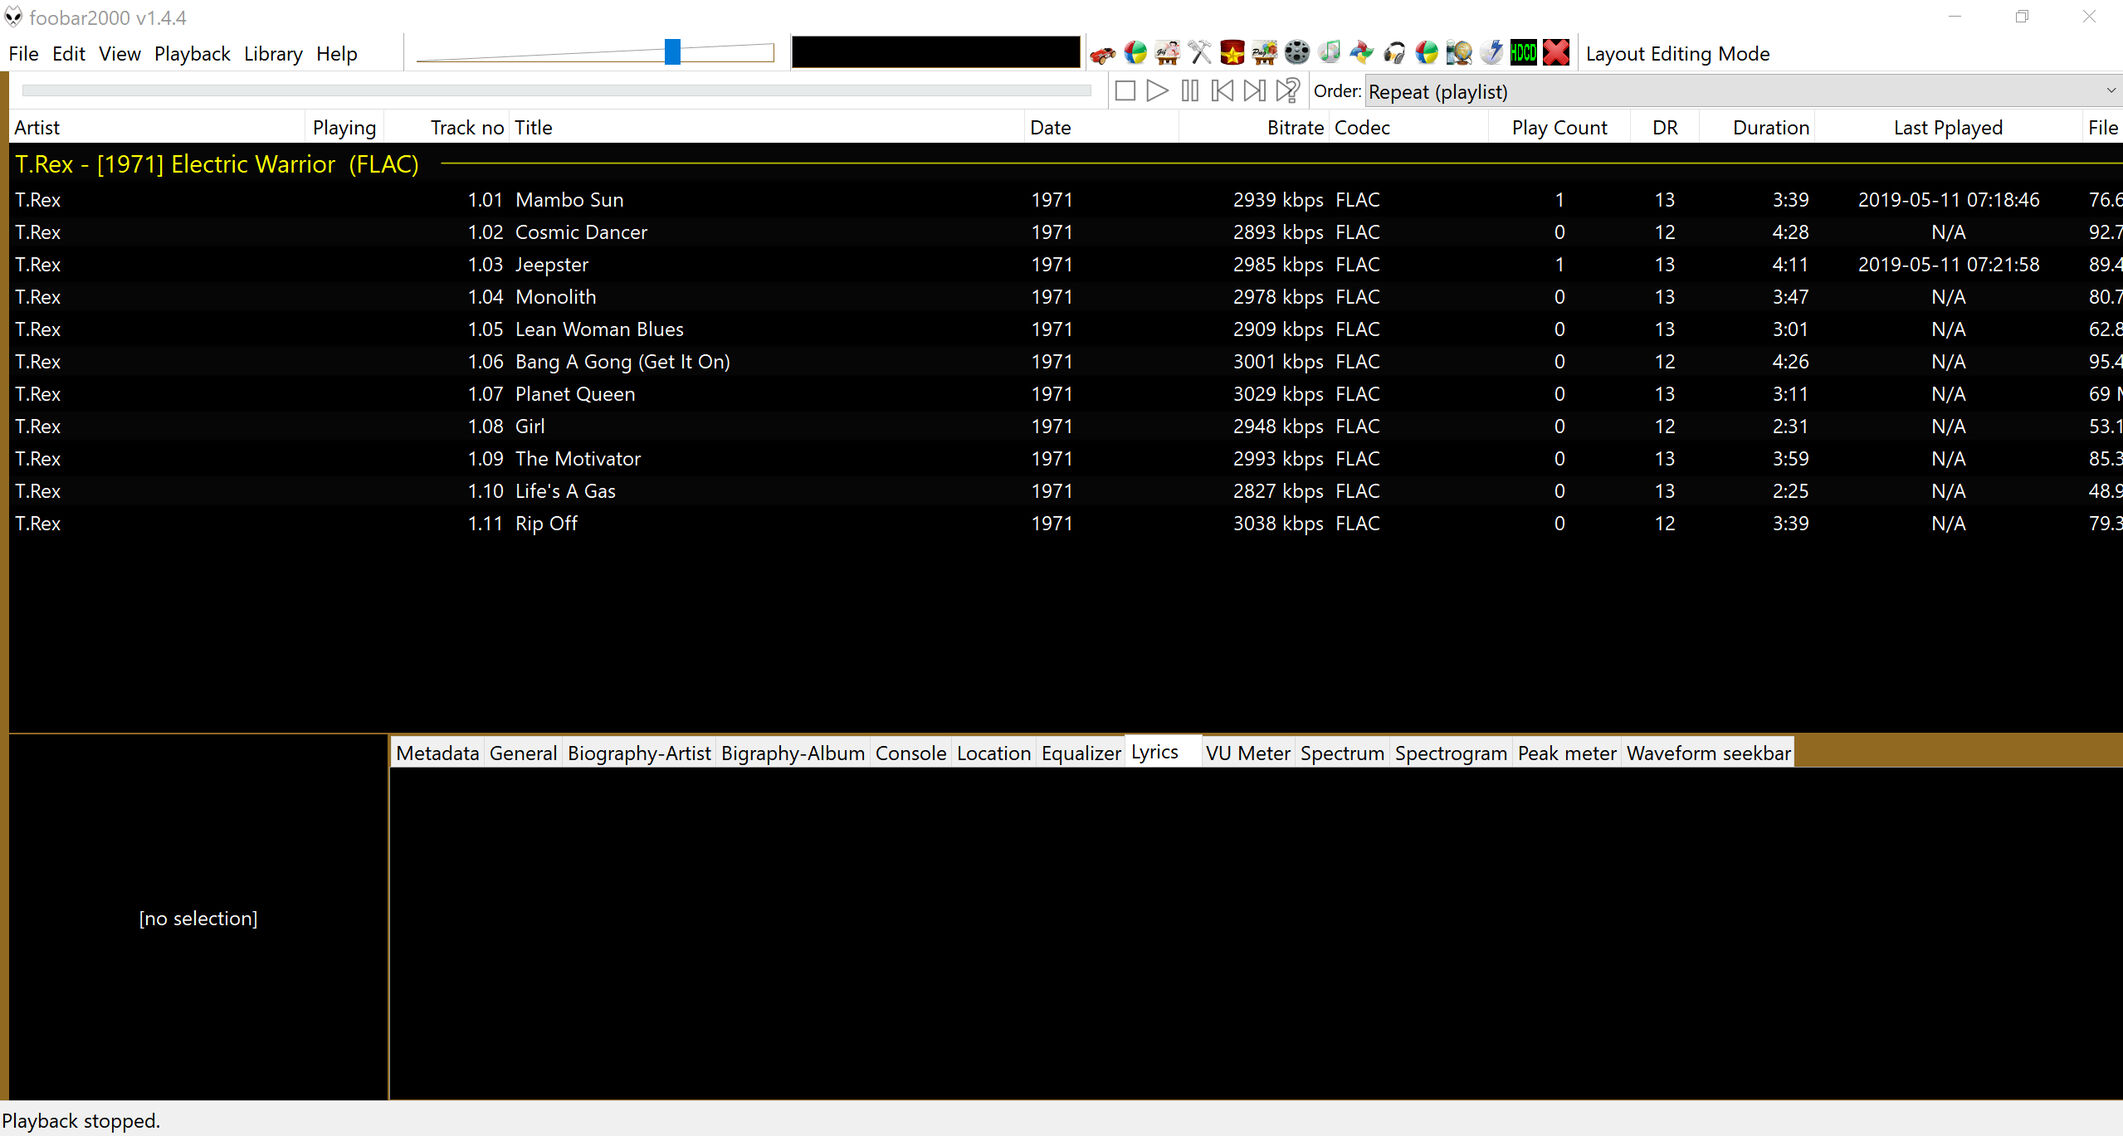Viewport: 2123px width, 1136px height.
Task: Open the View menu
Action: tap(119, 54)
